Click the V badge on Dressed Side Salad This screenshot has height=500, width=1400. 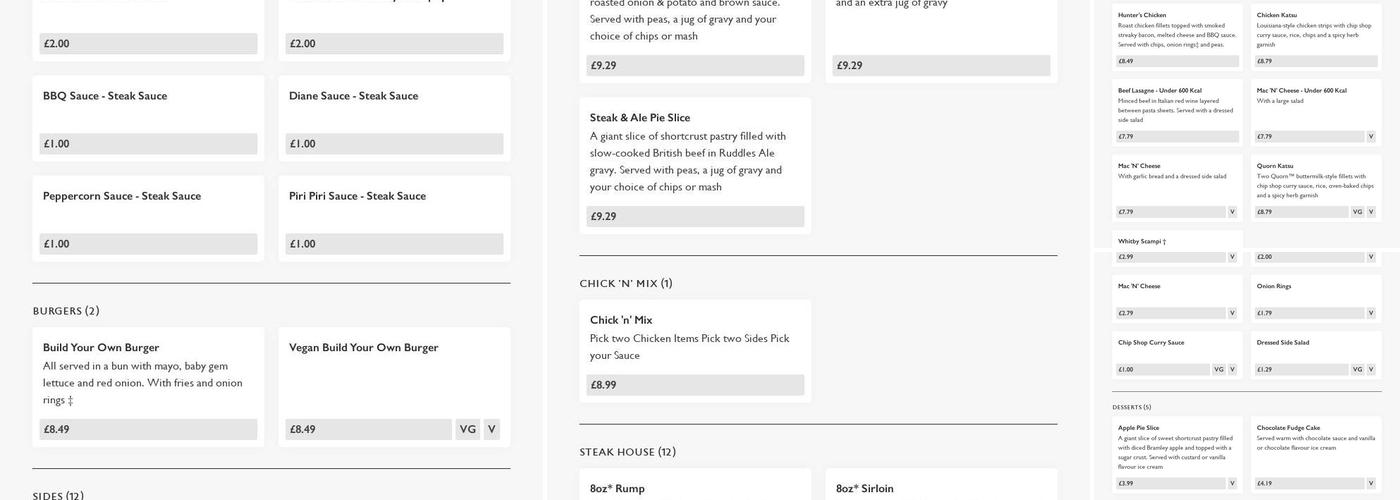click(1371, 369)
